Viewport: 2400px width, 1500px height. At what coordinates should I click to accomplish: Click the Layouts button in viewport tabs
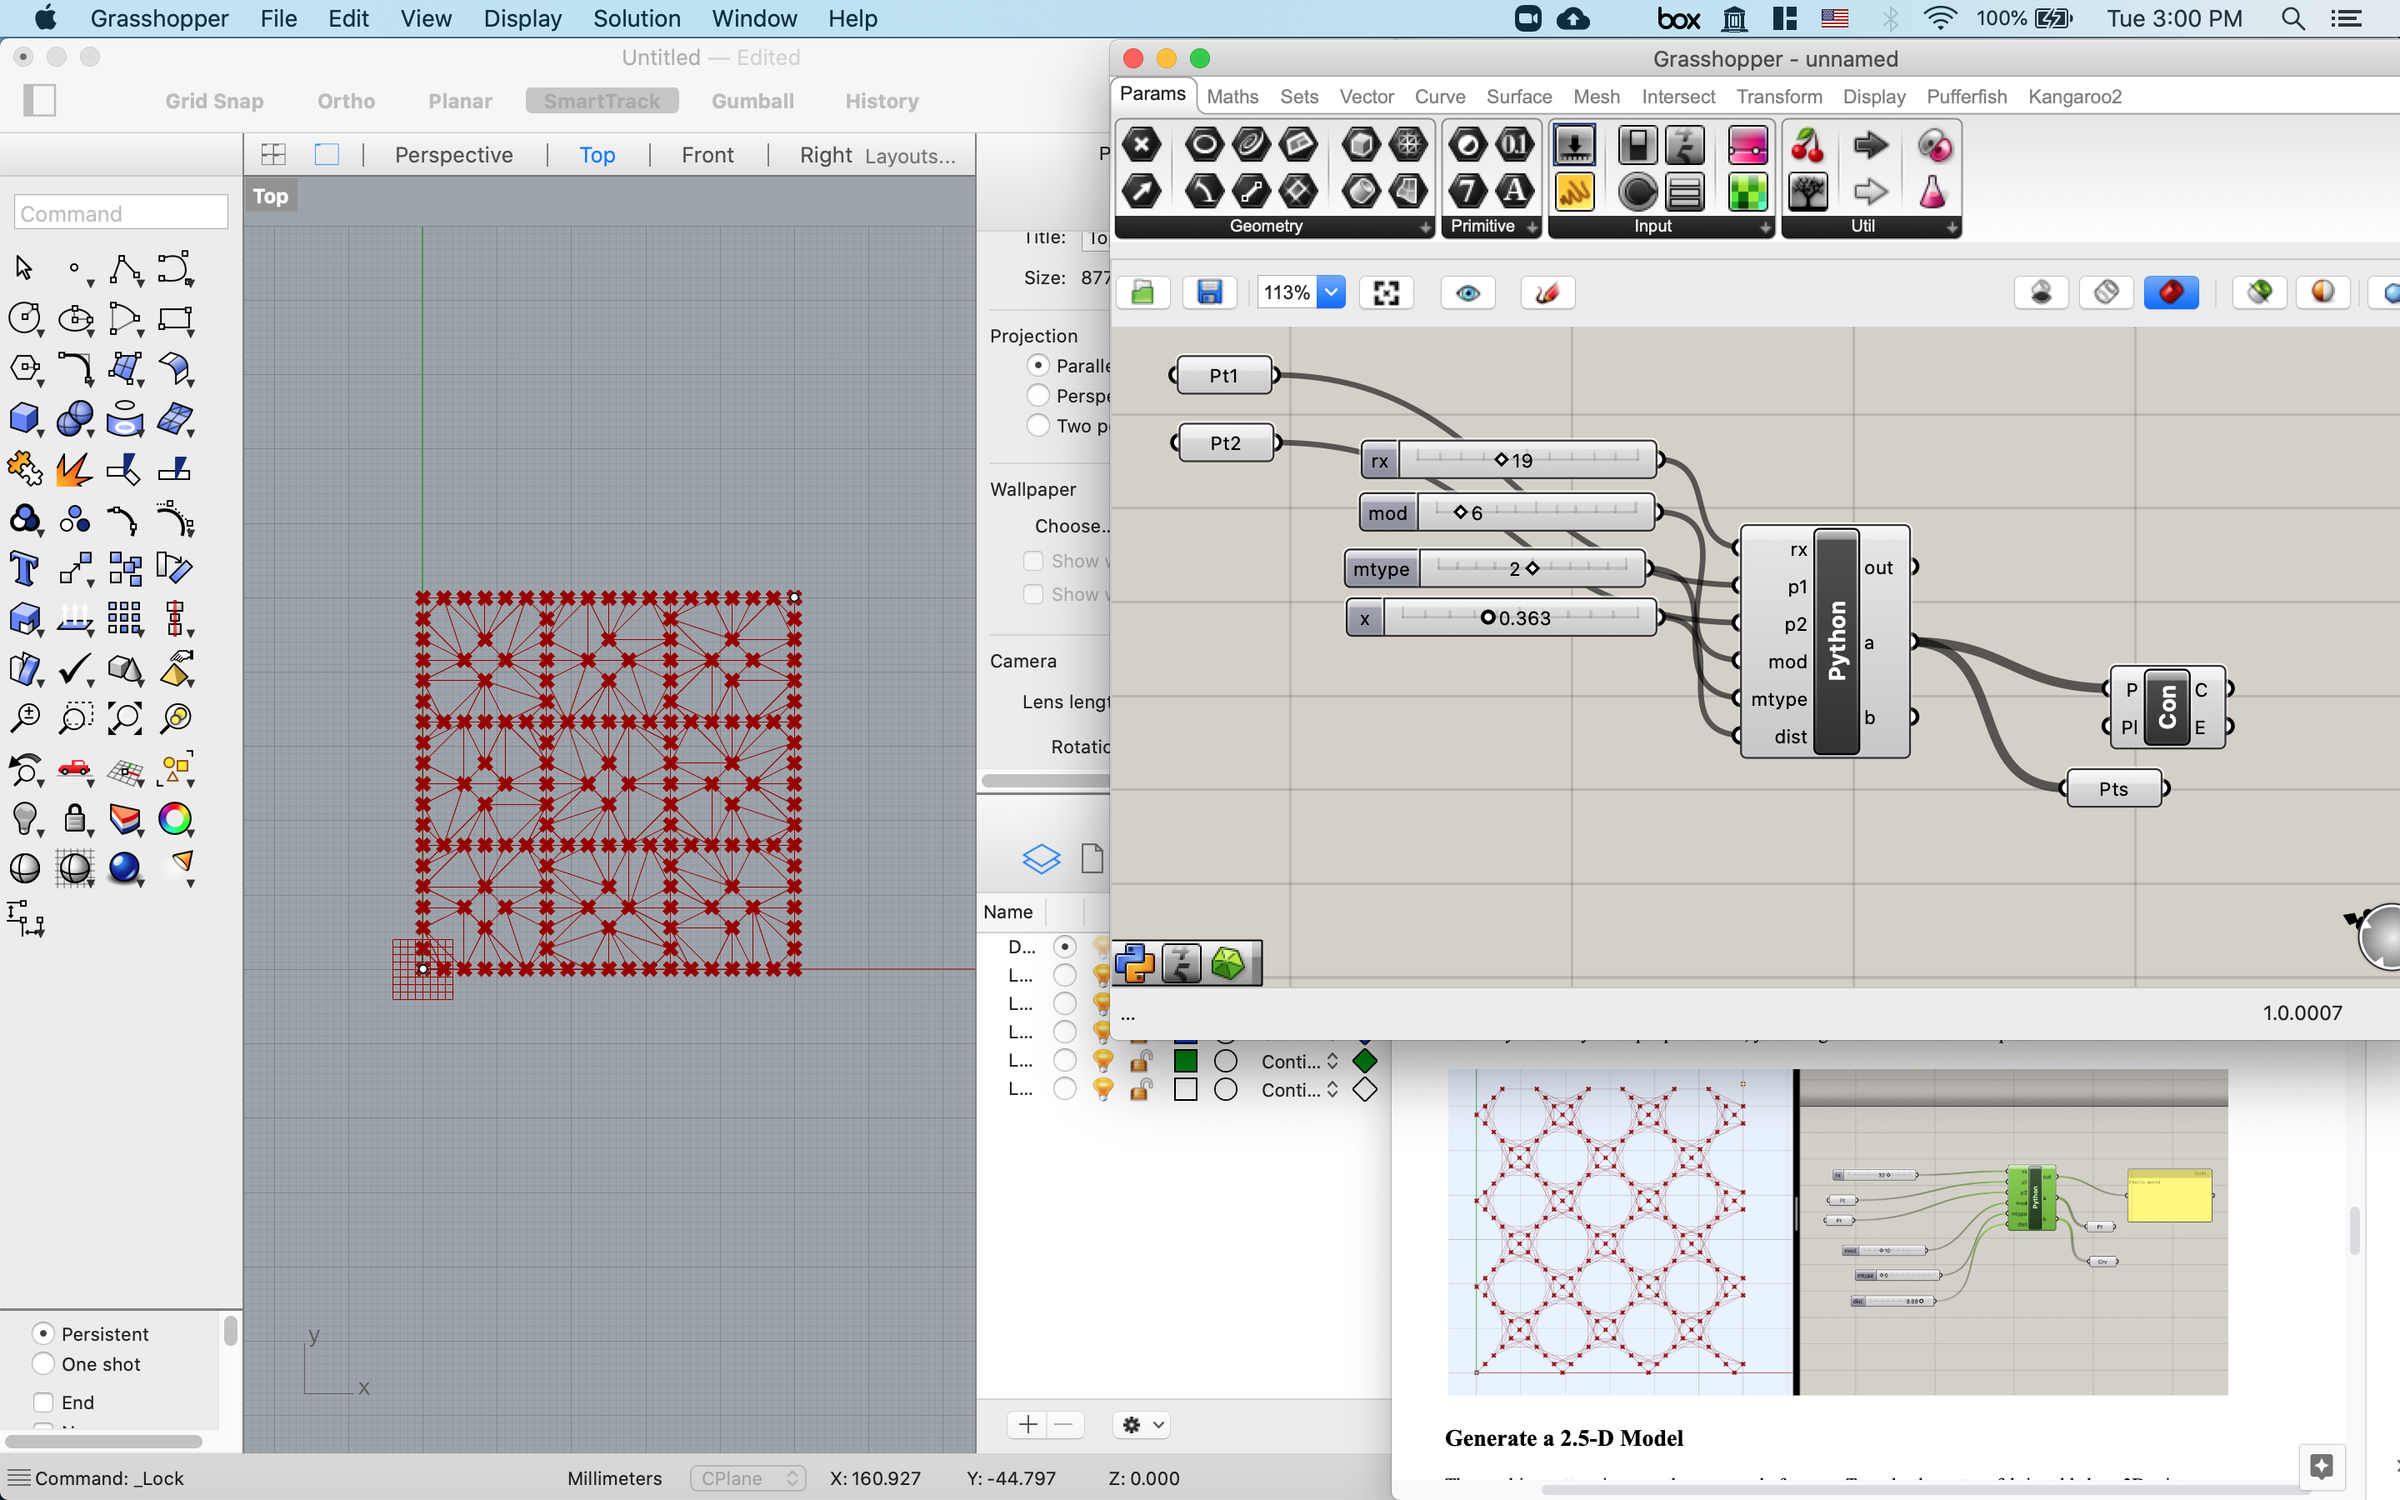pyautogui.click(x=910, y=155)
